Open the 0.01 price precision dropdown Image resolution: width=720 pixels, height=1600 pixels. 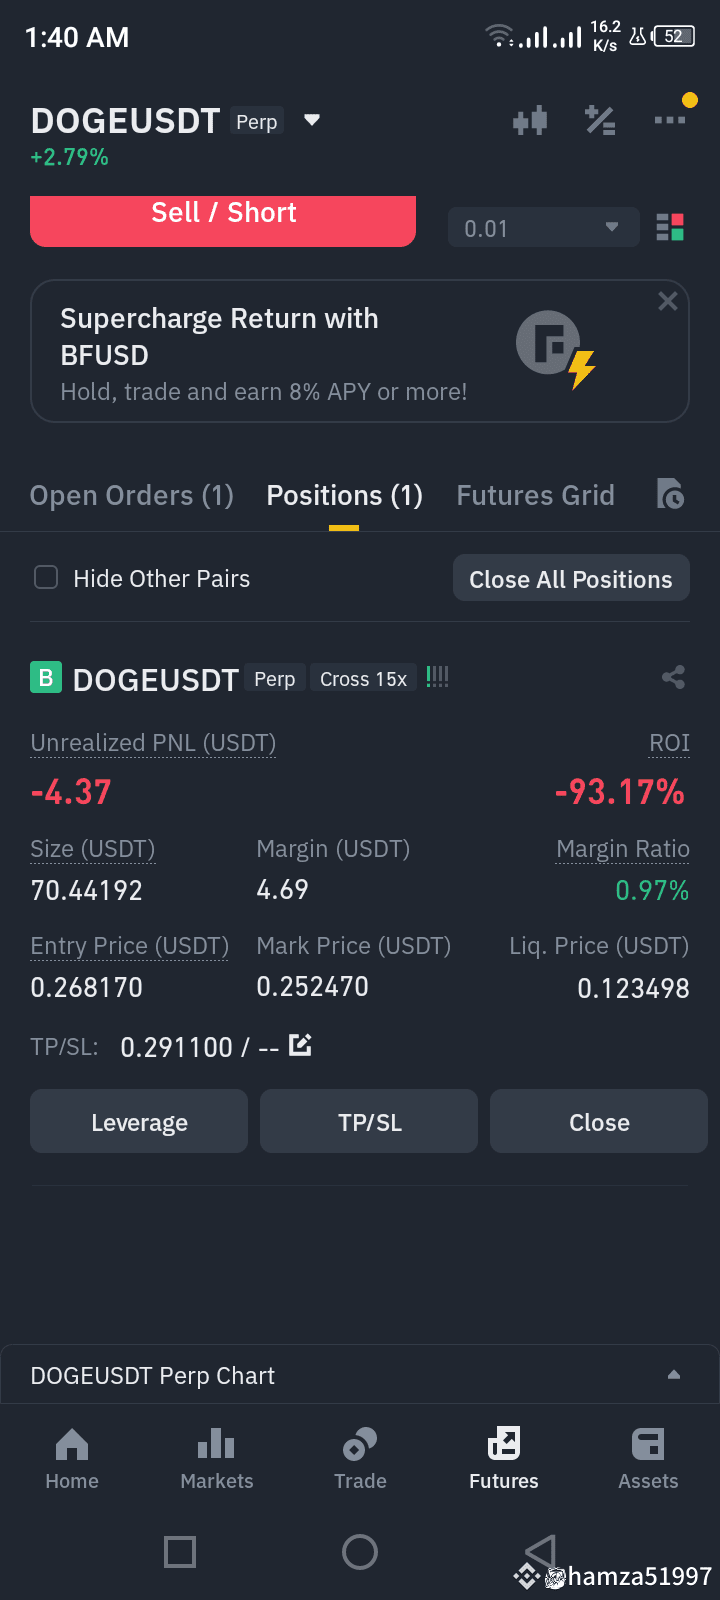[x=543, y=228]
